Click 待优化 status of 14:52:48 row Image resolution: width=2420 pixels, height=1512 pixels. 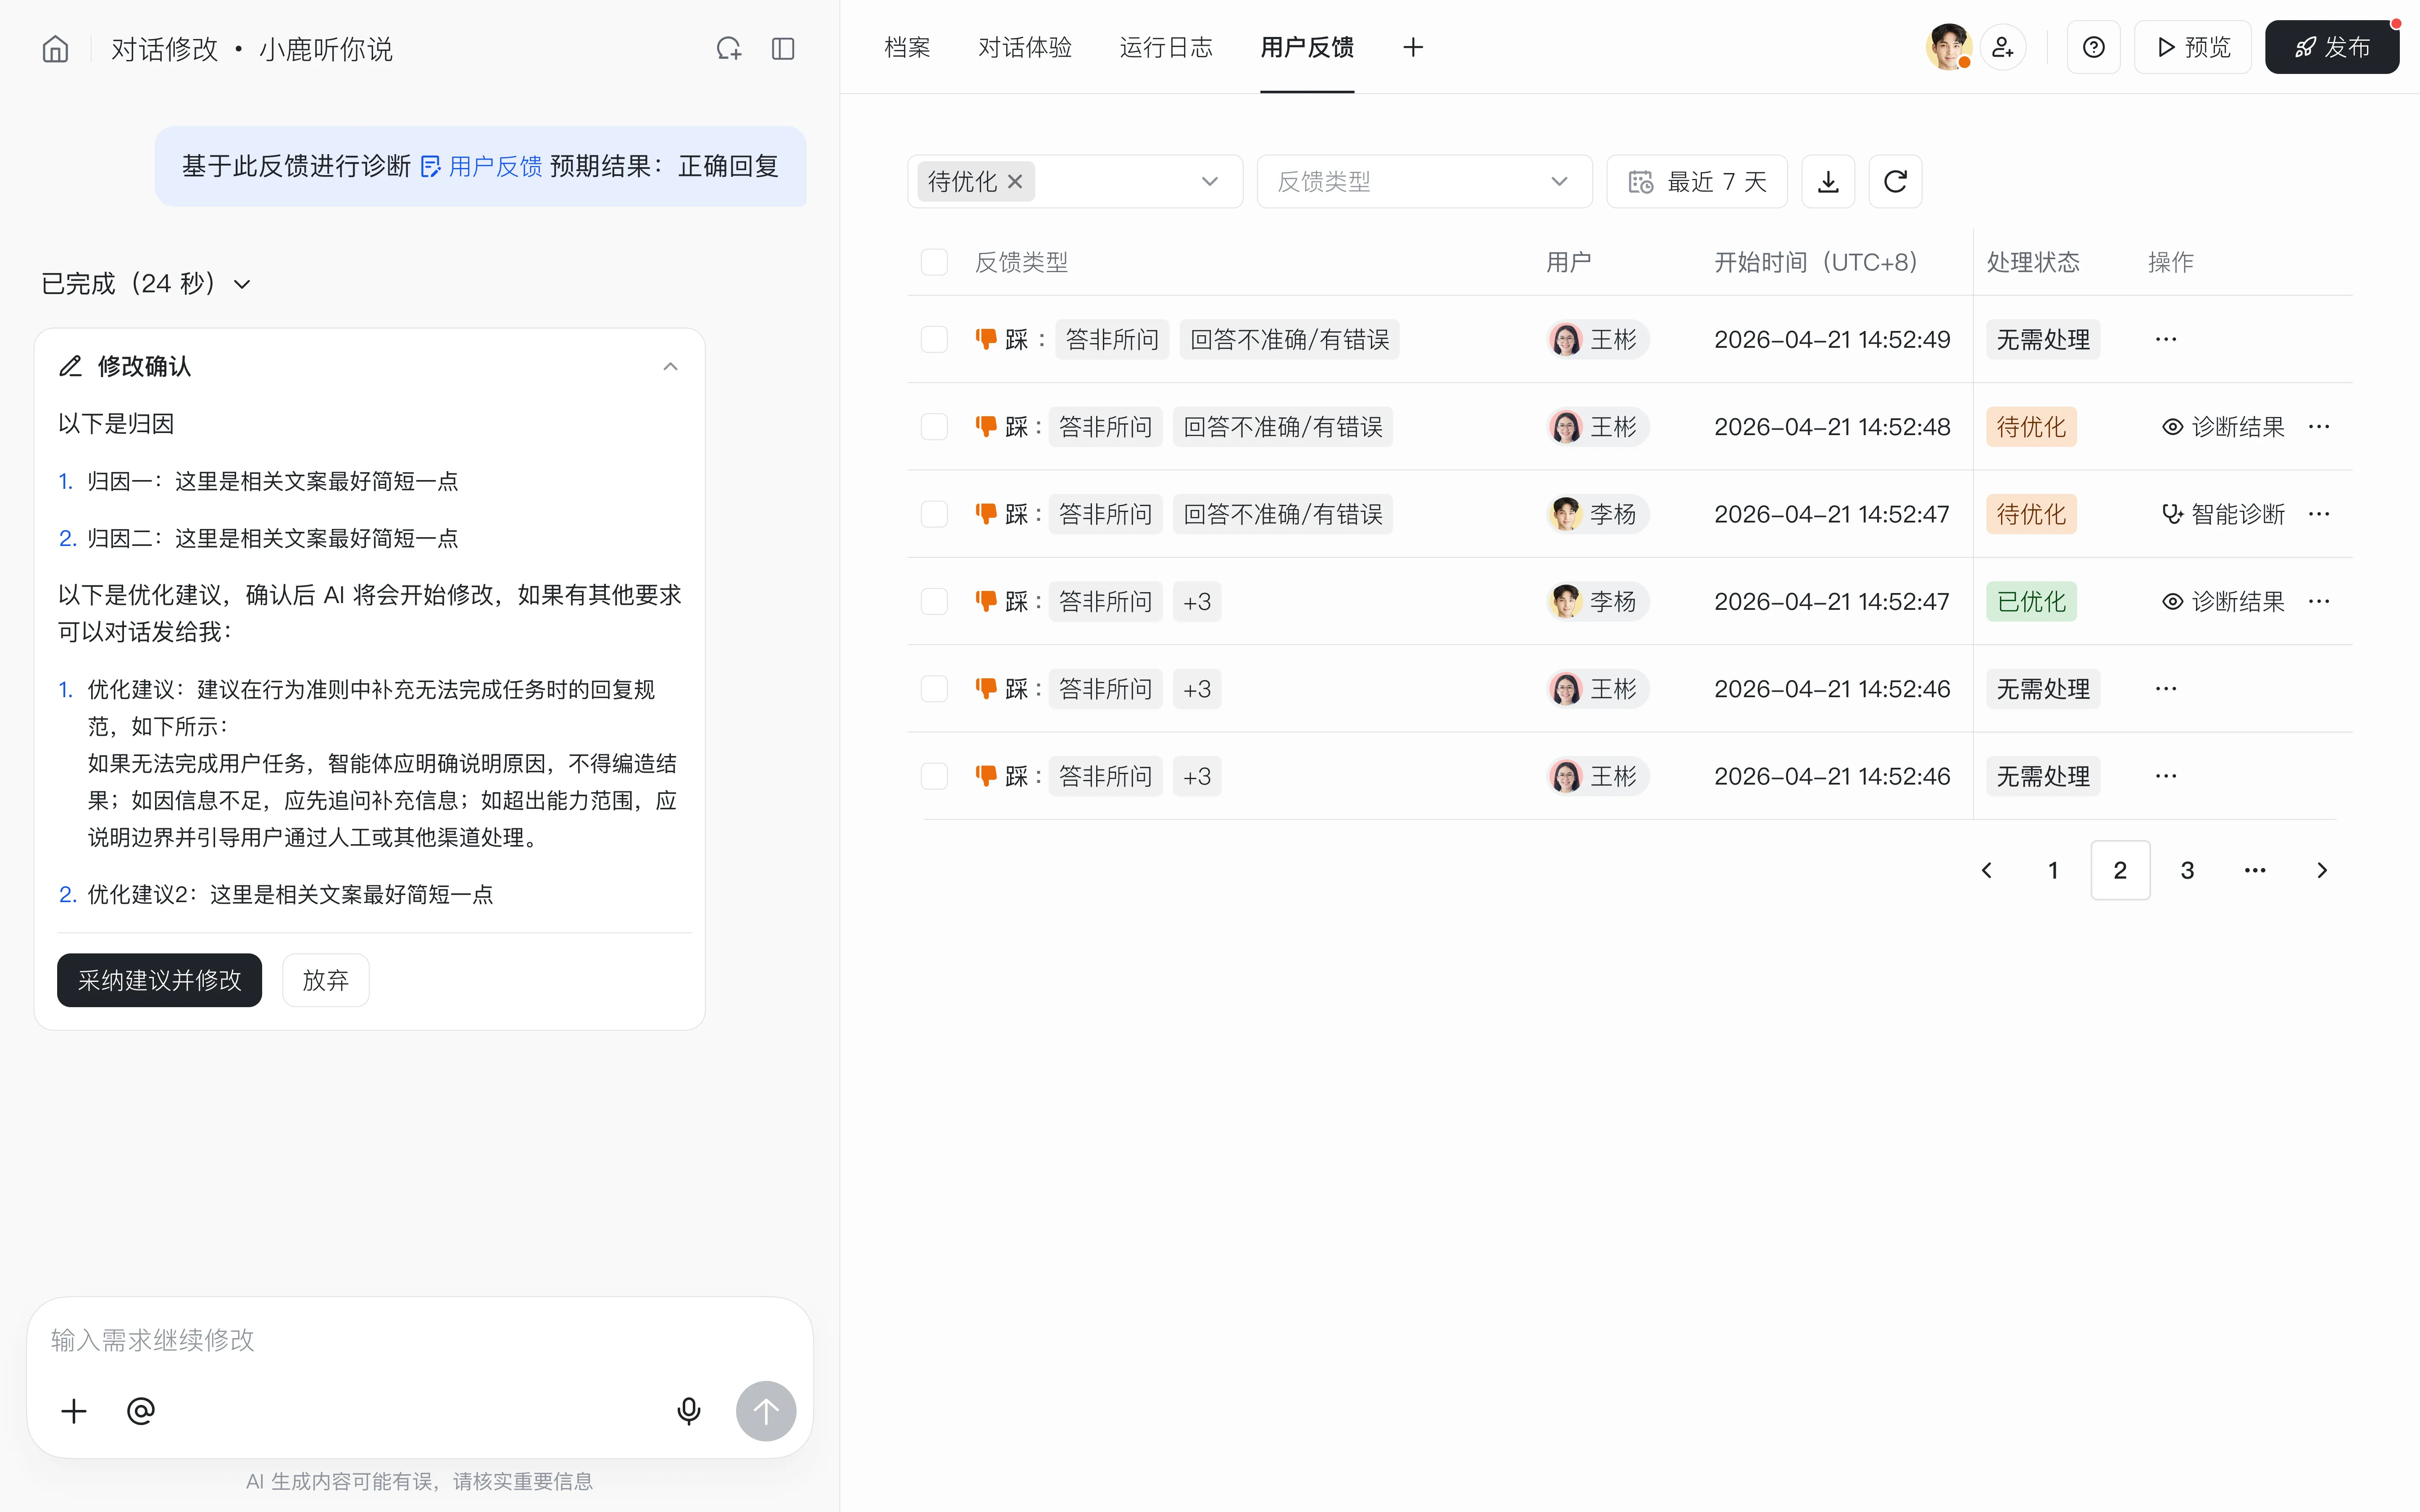(2031, 427)
